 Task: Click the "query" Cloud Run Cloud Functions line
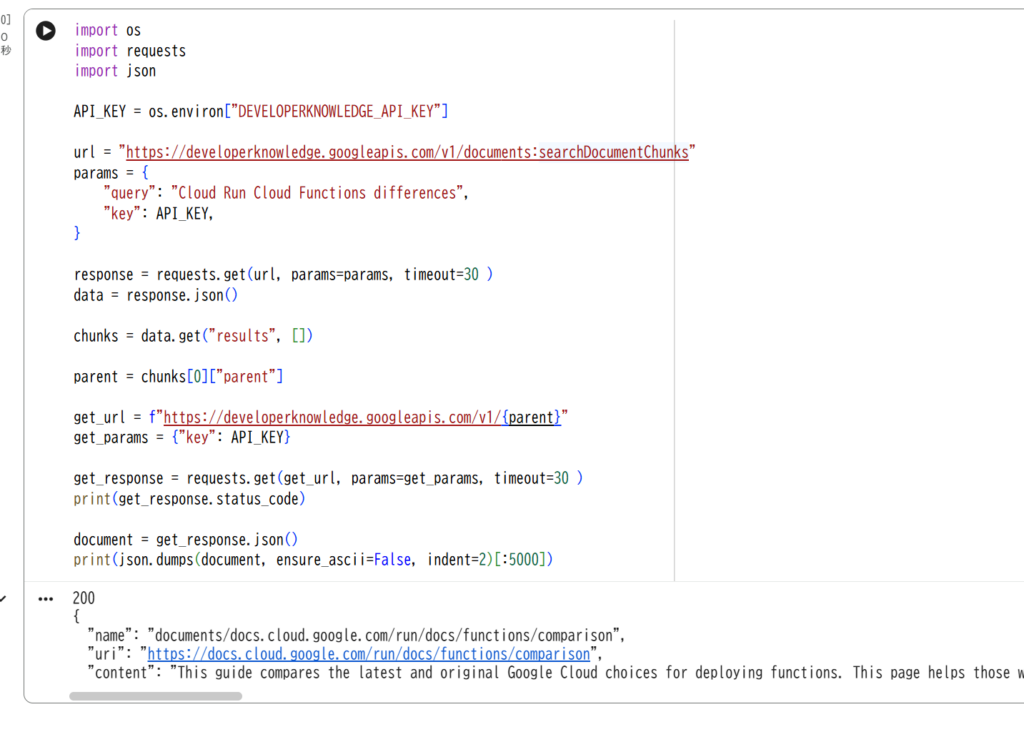click(285, 193)
